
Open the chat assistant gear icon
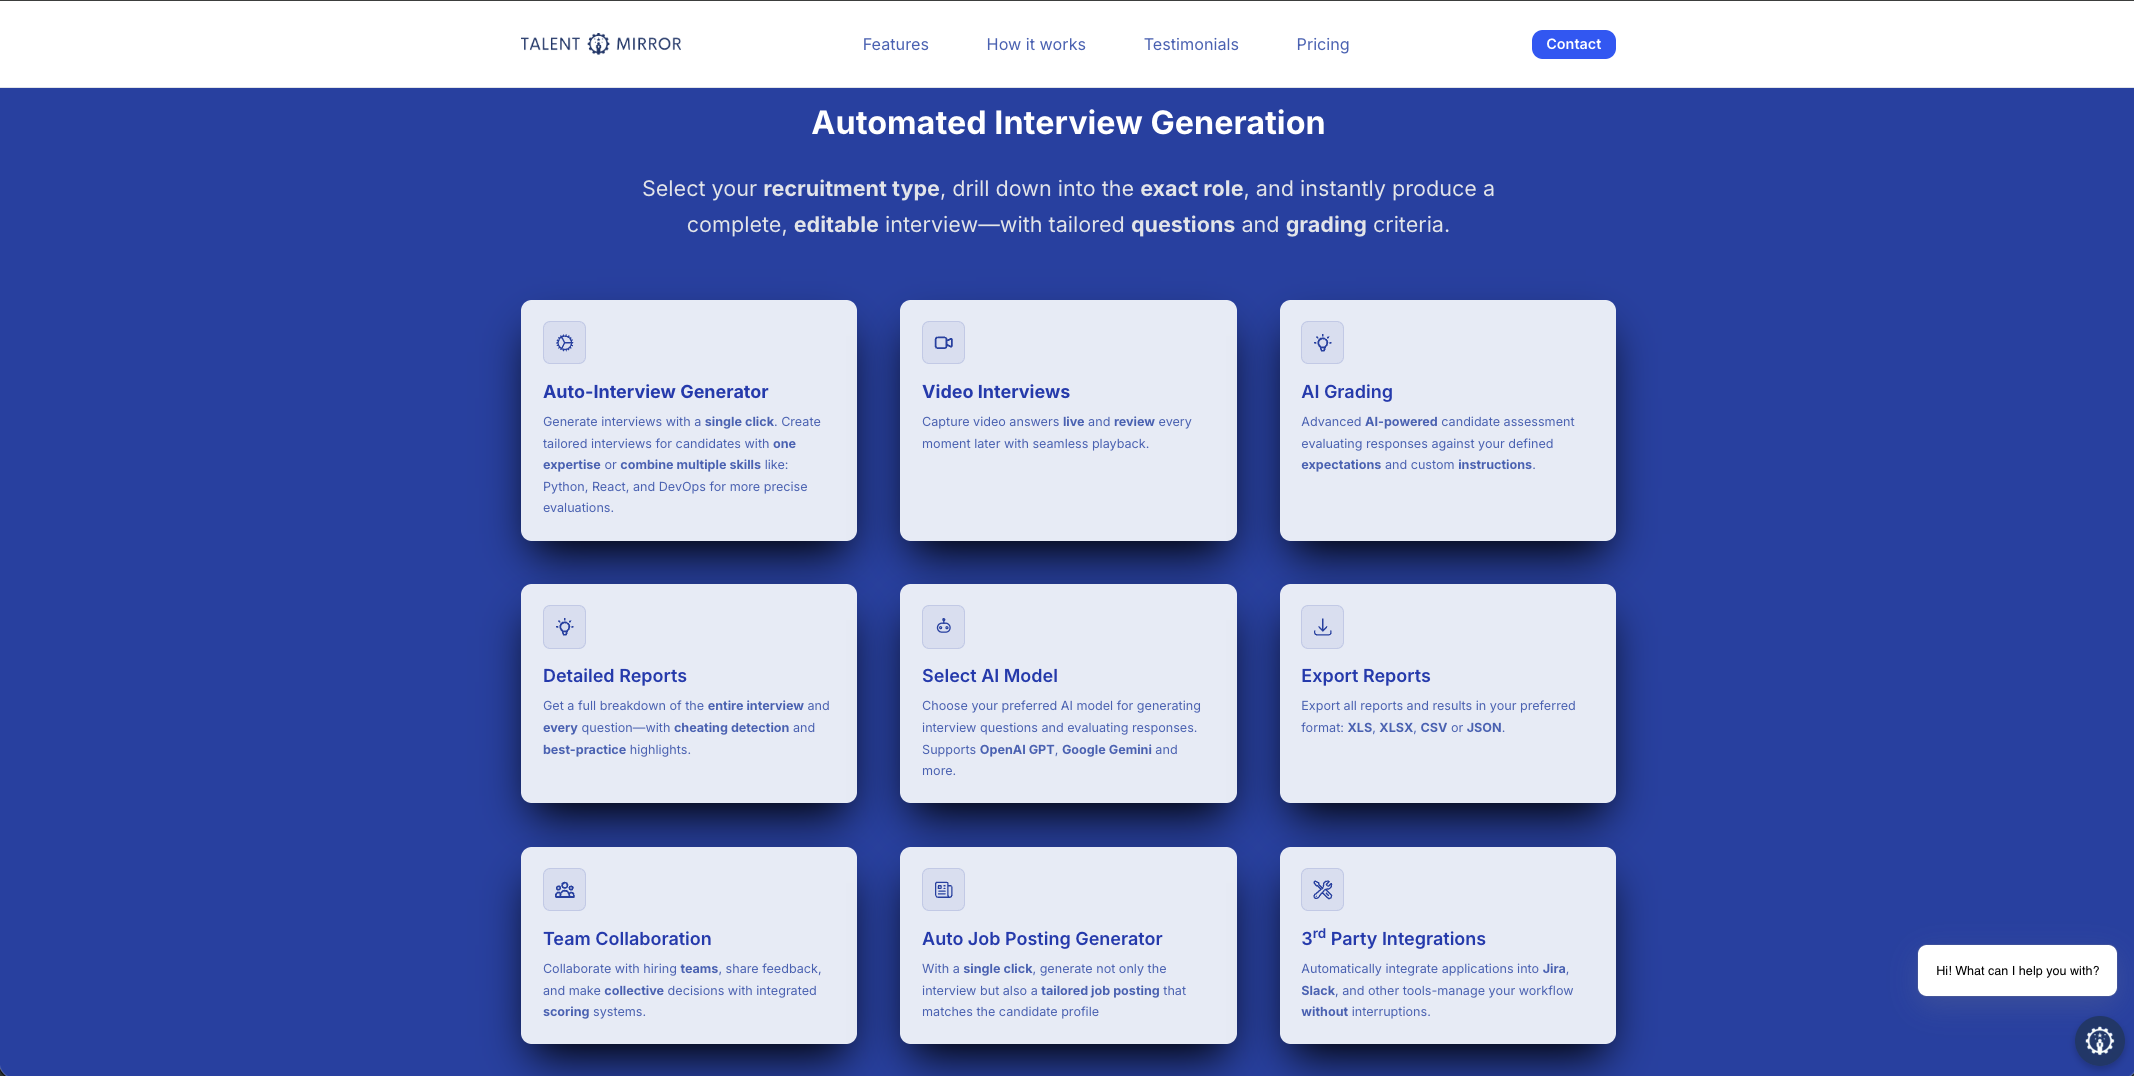(x=2097, y=1040)
